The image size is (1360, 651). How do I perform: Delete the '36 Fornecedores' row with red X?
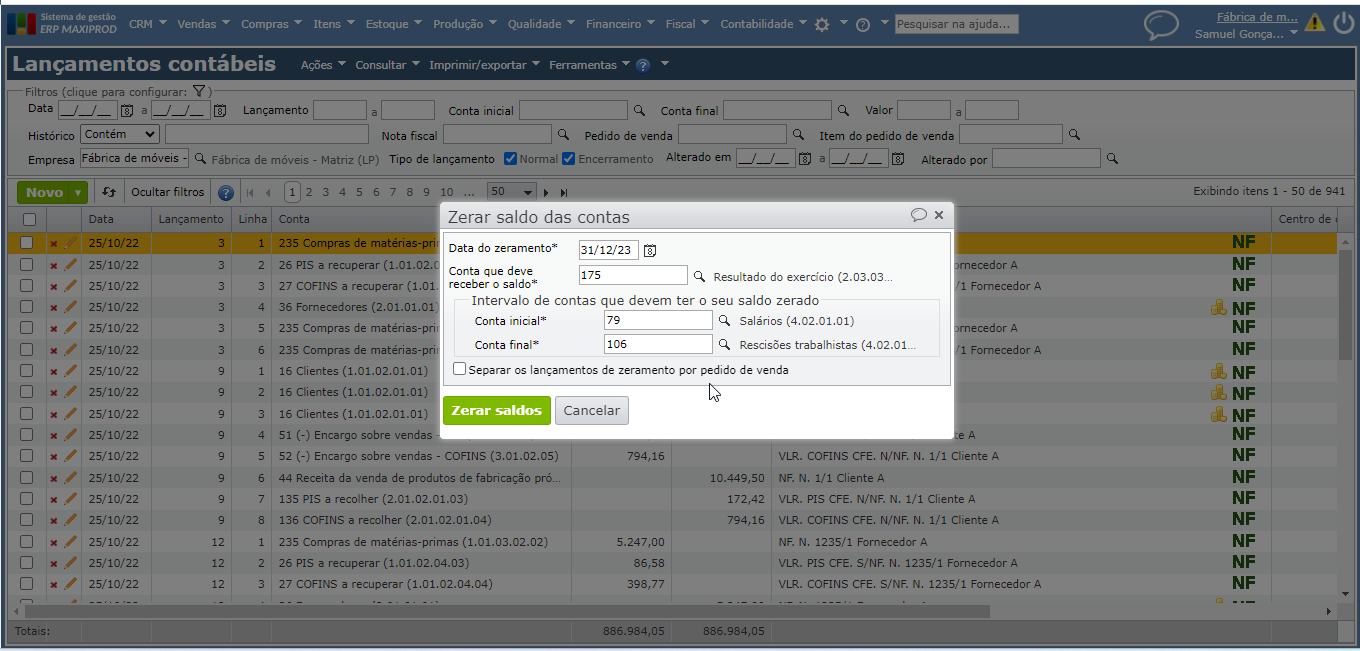point(54,308)
